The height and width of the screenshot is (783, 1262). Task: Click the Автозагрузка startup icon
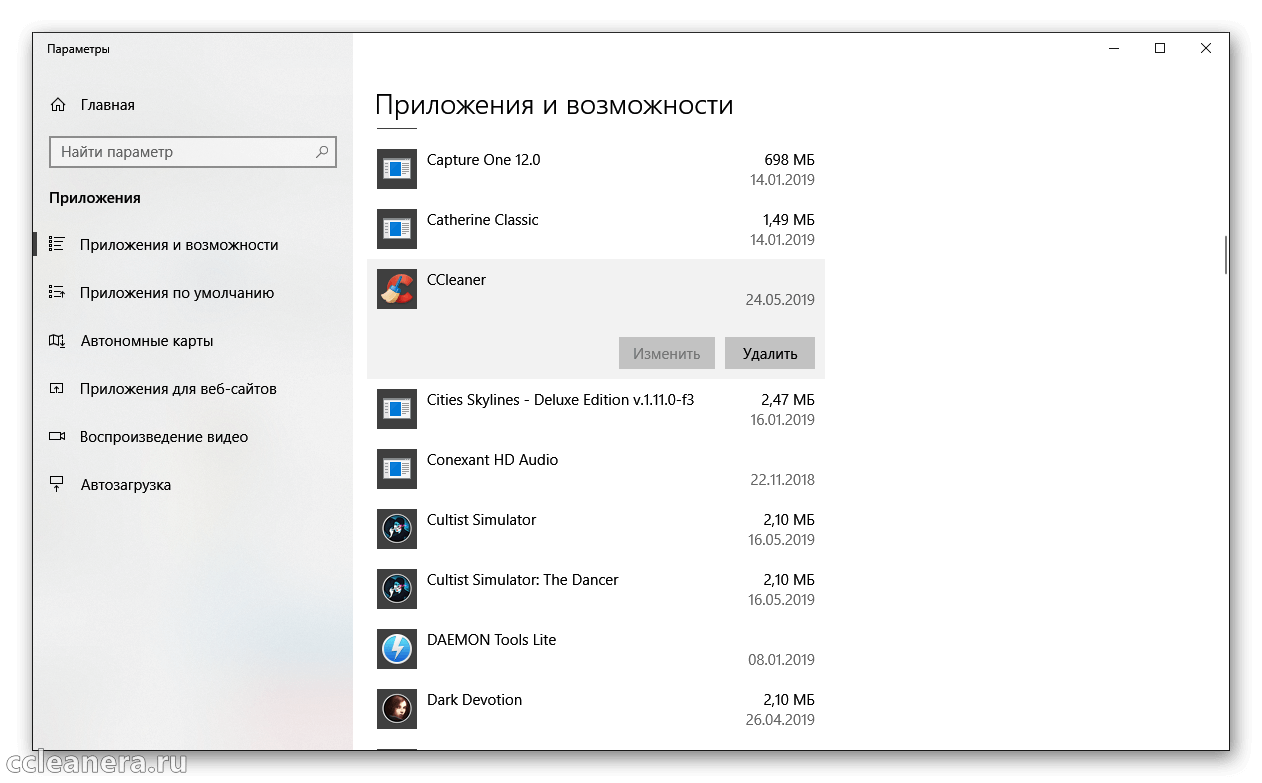point(57,485)
